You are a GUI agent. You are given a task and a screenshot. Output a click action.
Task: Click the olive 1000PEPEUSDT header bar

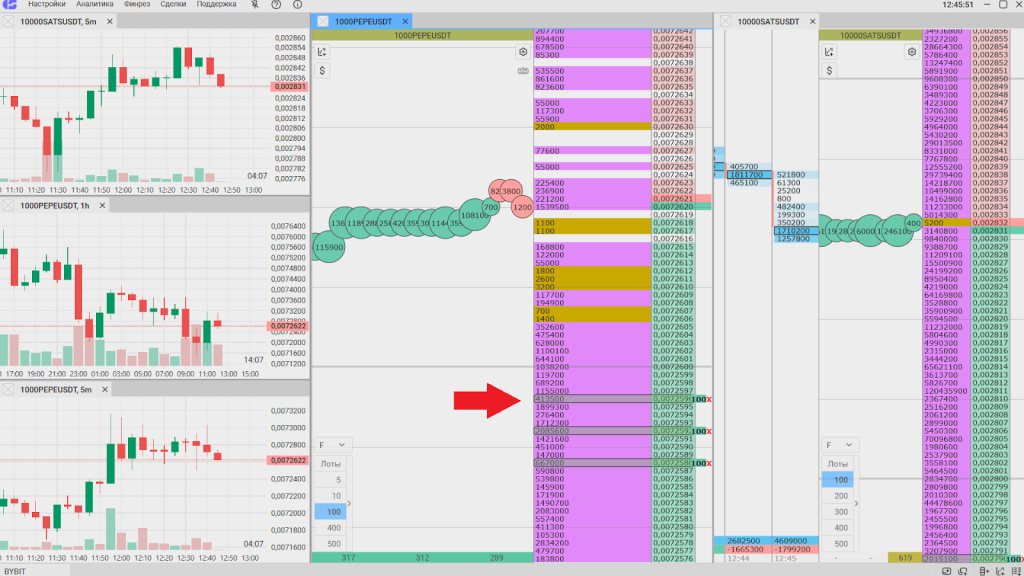point(422,35)
